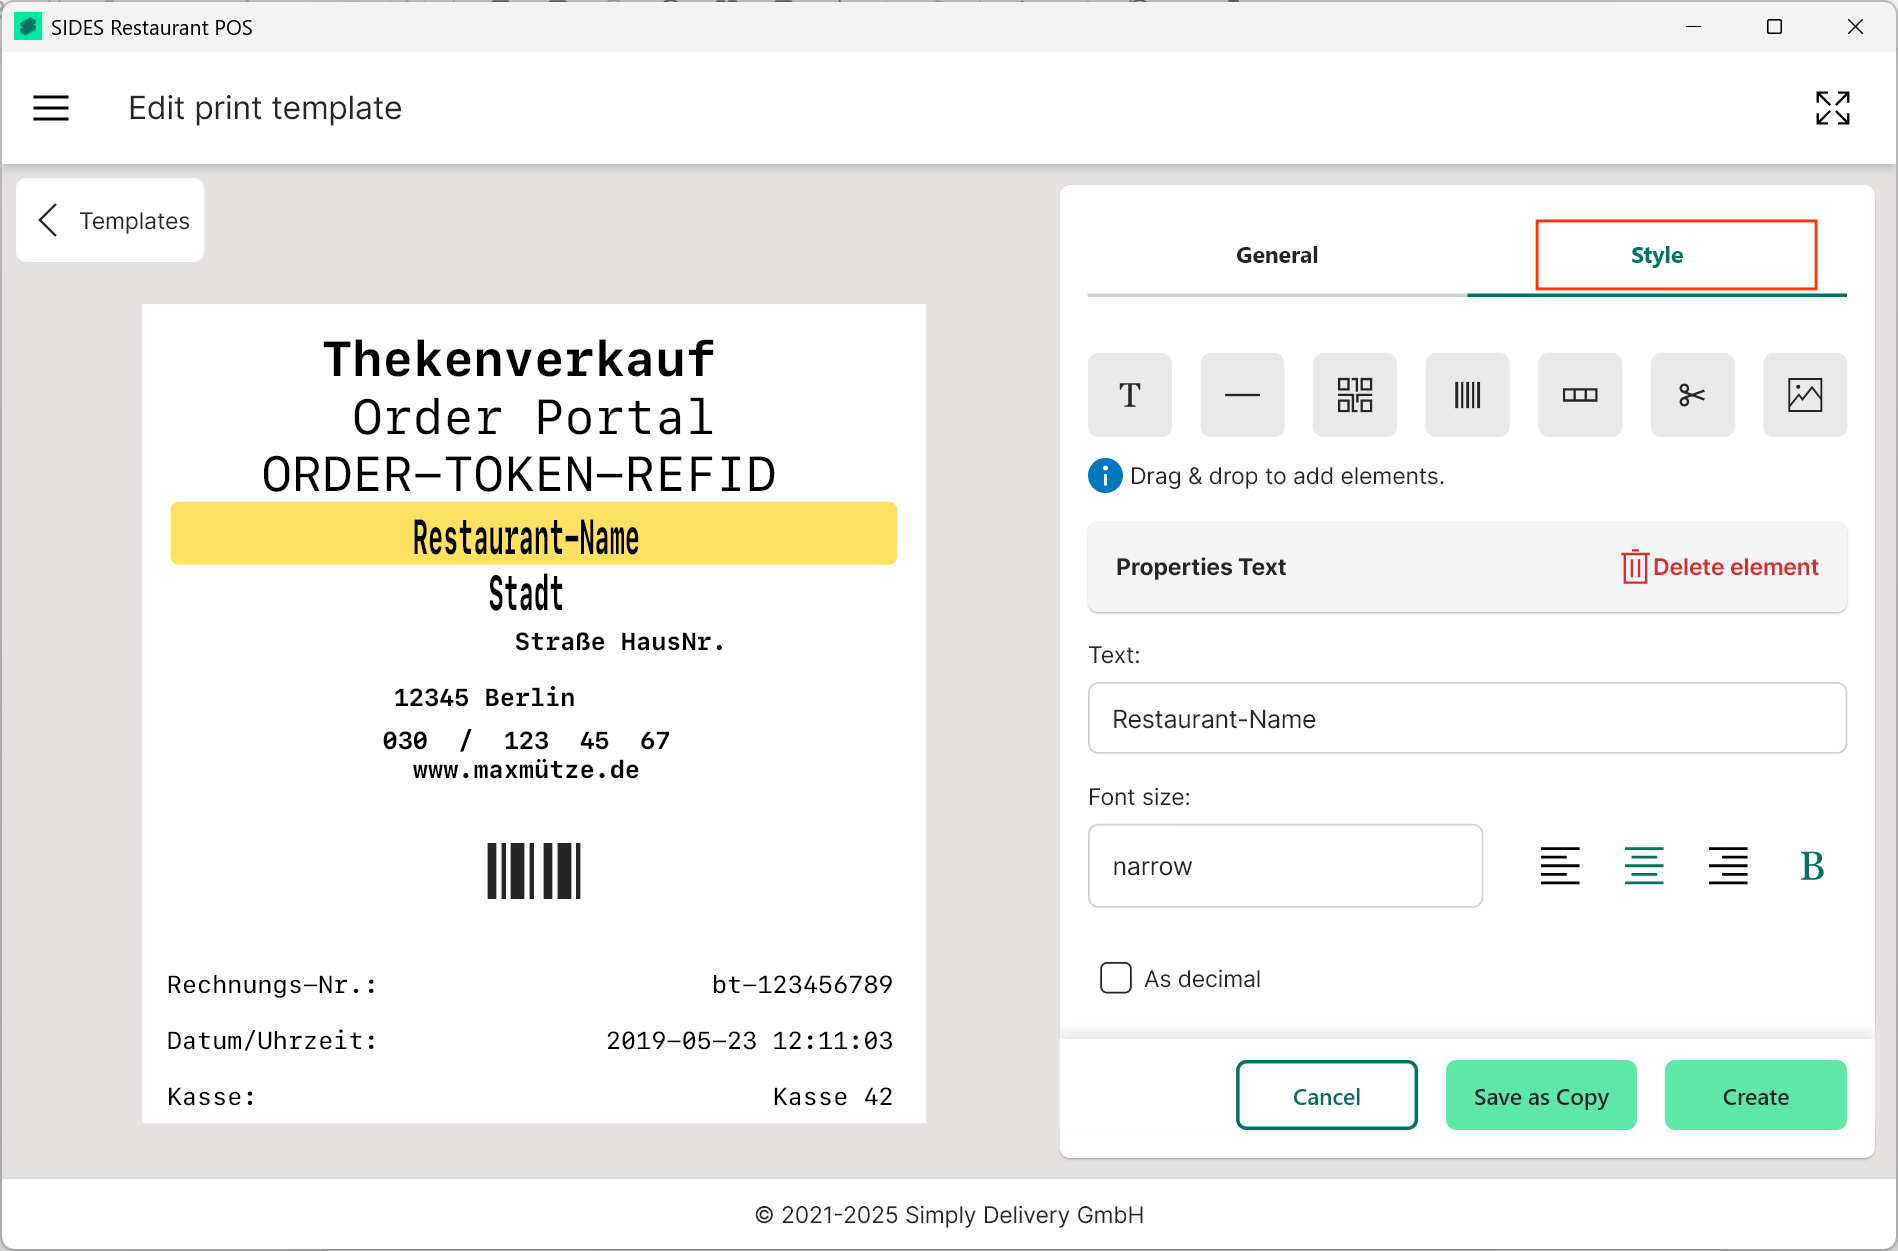Toggle fullscreen with the expand icon

[x=1832, y=108]
